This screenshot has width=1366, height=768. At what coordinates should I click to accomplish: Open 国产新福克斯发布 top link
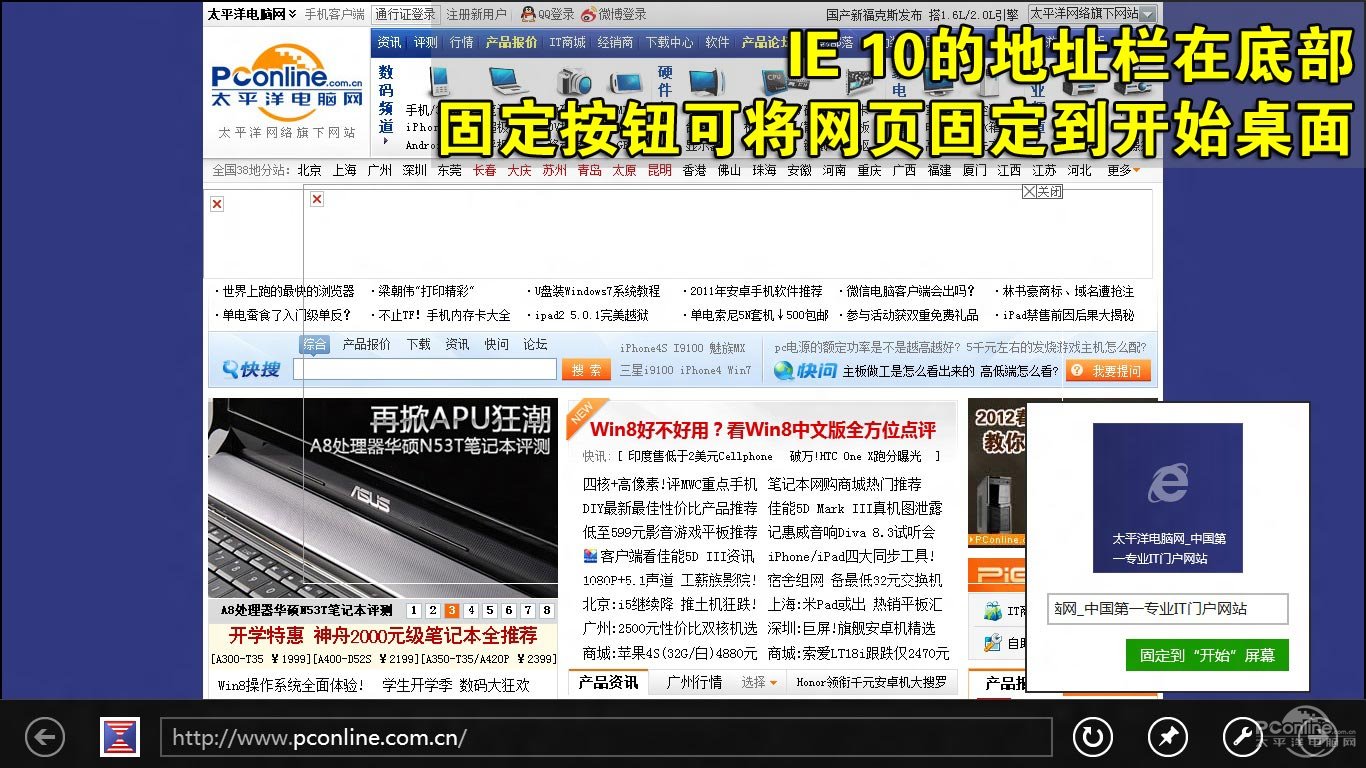point(874,14)
